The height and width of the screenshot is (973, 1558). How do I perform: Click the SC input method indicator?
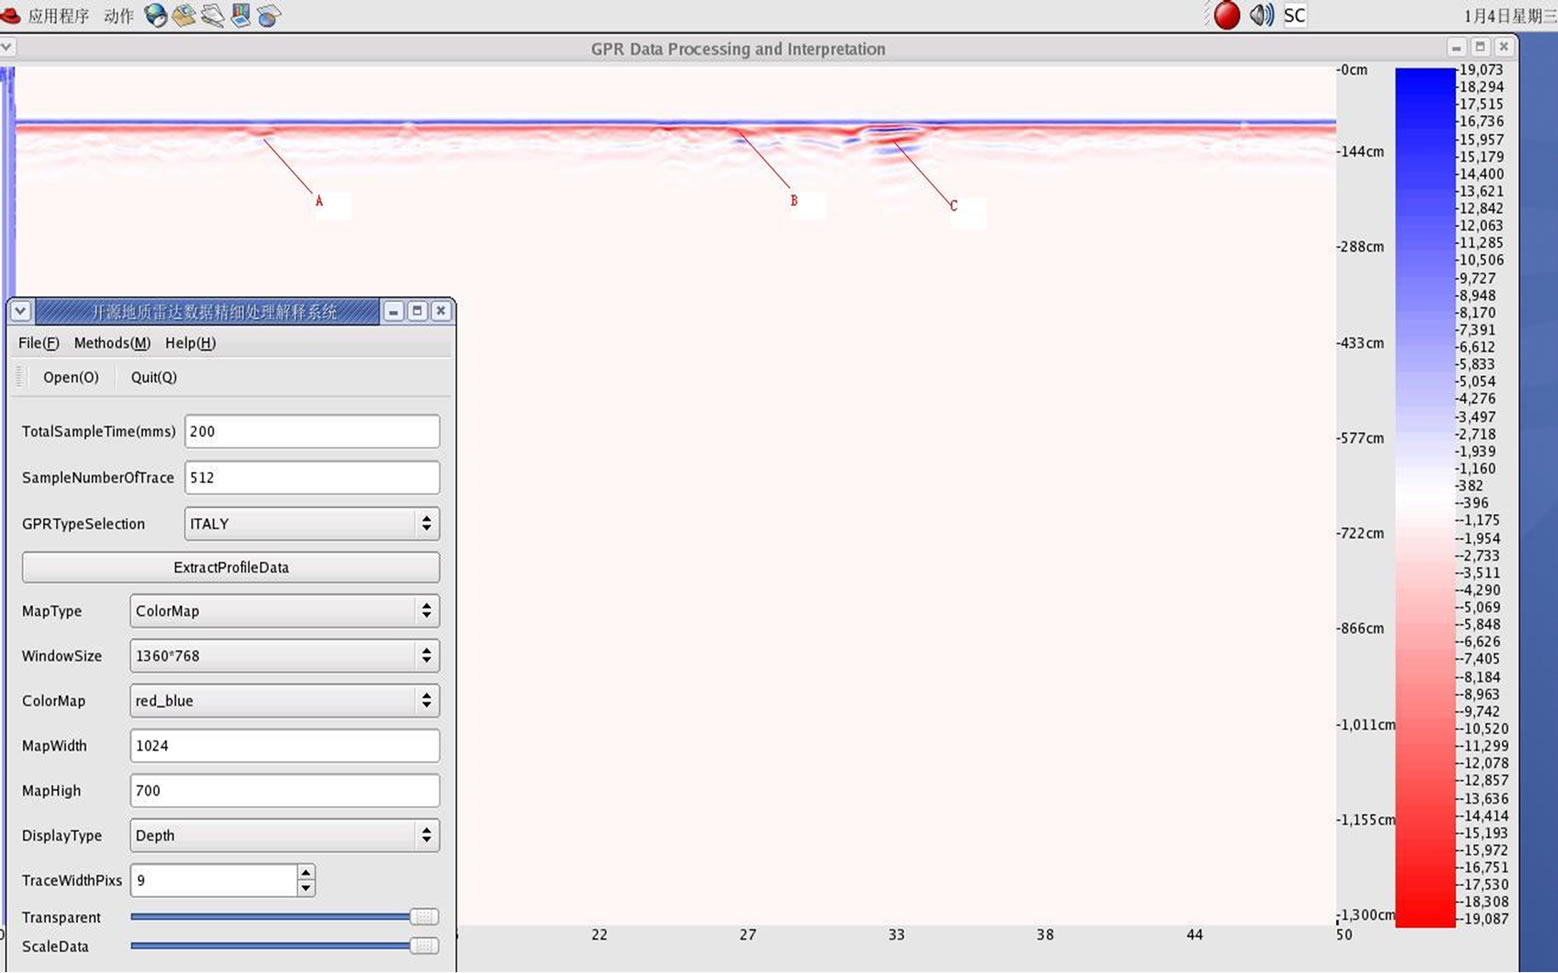click(x=1294, y=15)
